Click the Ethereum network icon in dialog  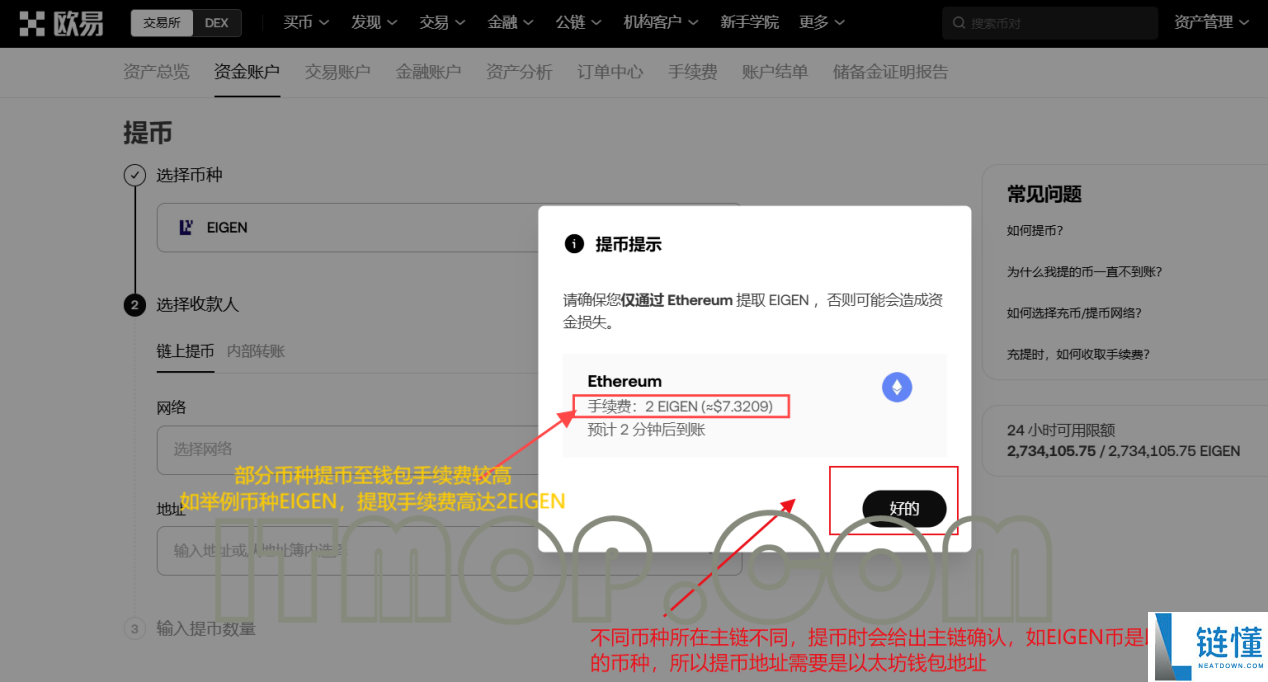click(x=897, y=387)
